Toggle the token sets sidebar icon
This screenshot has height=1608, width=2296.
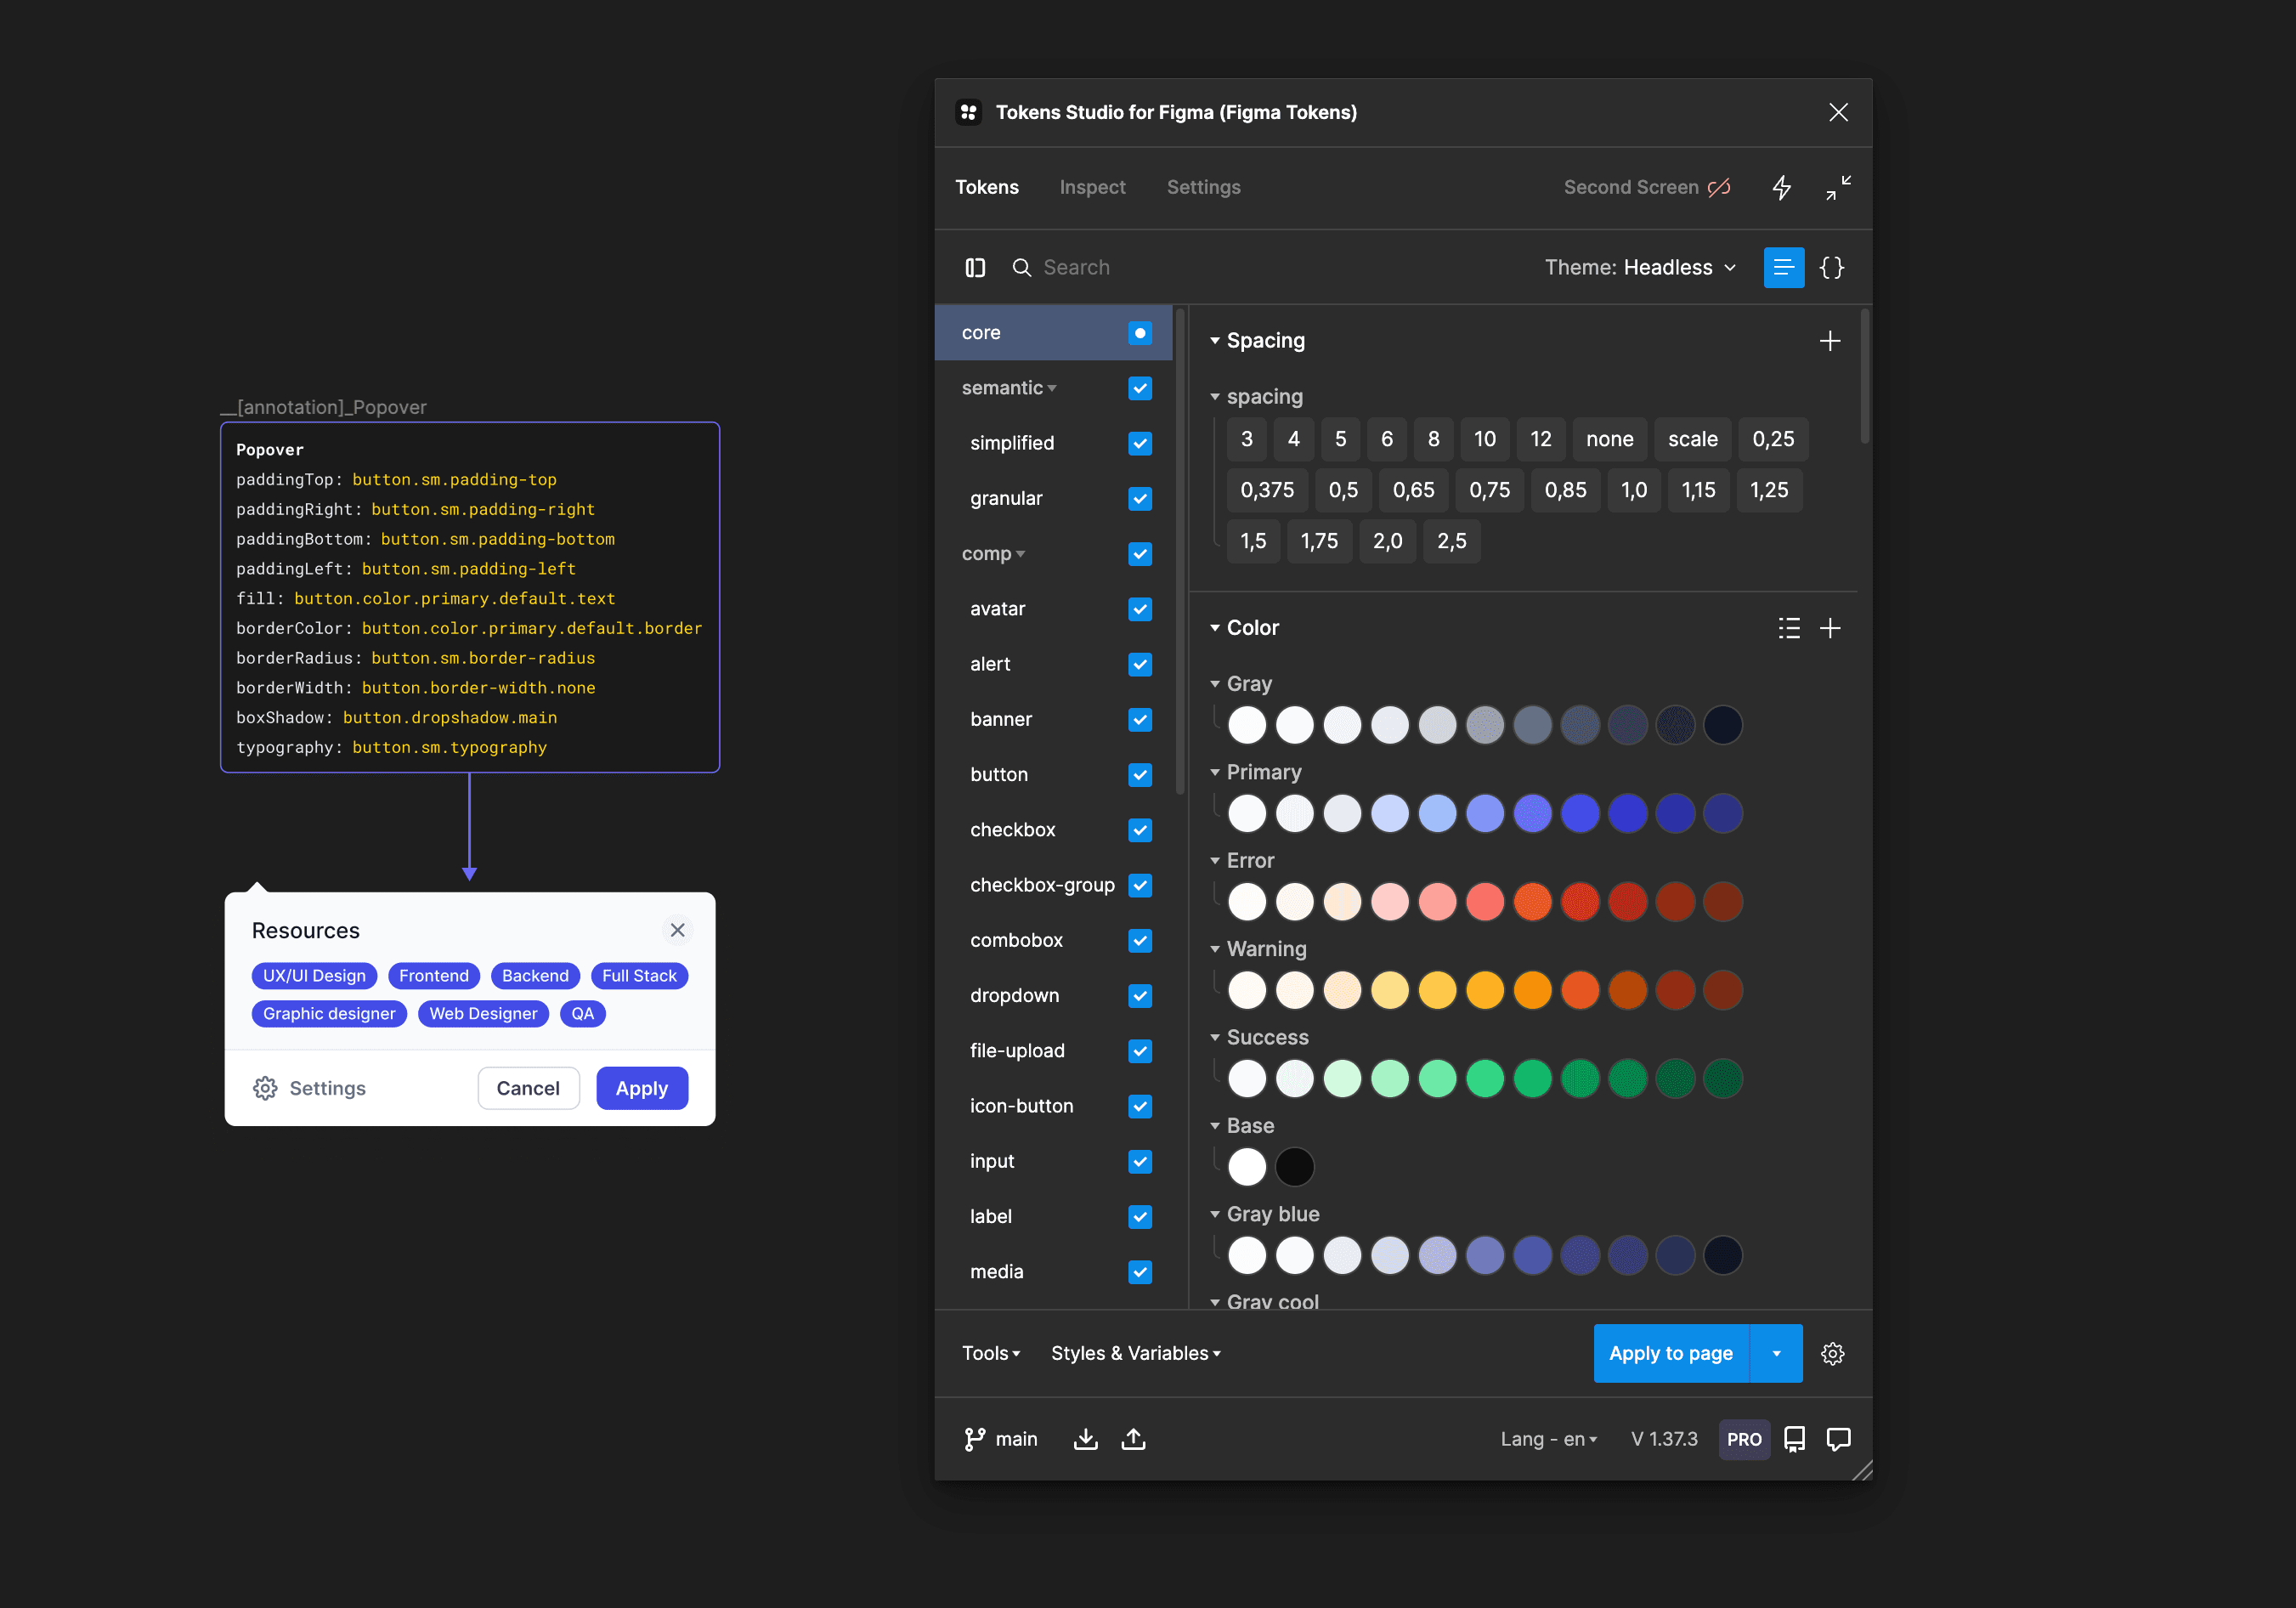[x=975, y=267]
